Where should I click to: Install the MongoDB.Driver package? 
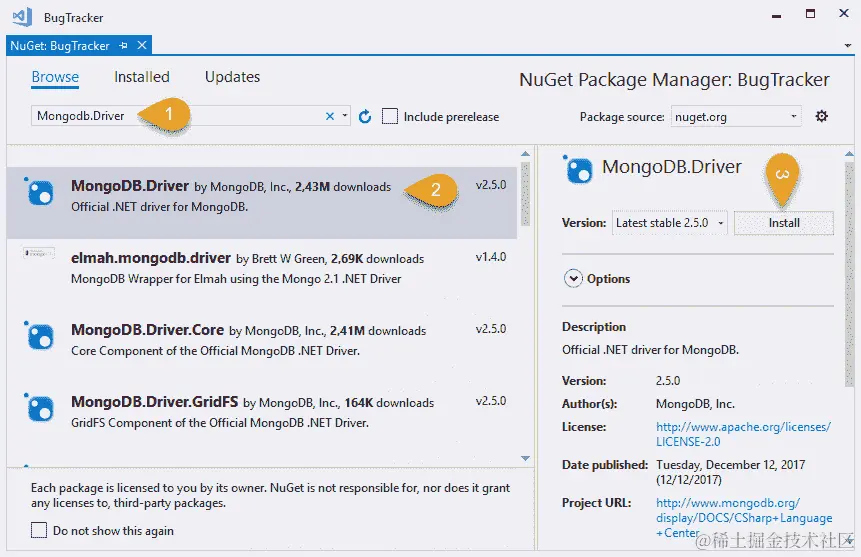pyautogui.click(x=784, y=222)
